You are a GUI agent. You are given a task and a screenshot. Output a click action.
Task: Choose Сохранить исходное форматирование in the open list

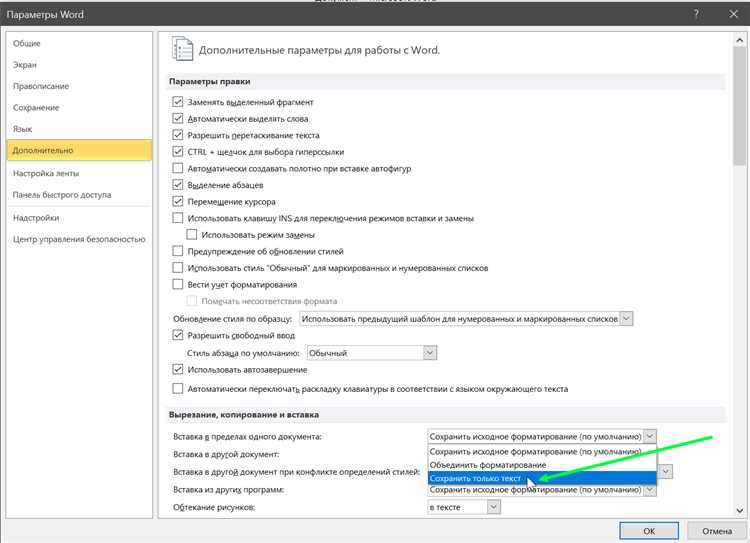tap(542, 452)
